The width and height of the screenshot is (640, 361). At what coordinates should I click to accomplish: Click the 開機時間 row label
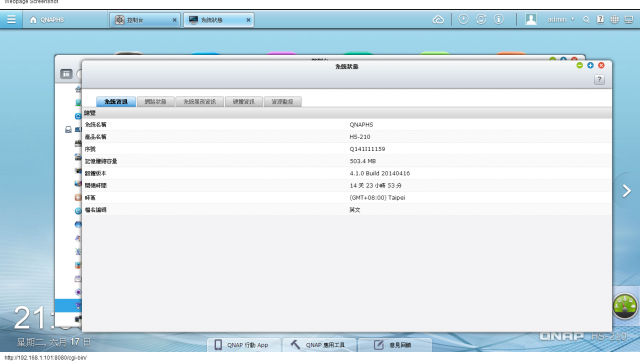96,185
